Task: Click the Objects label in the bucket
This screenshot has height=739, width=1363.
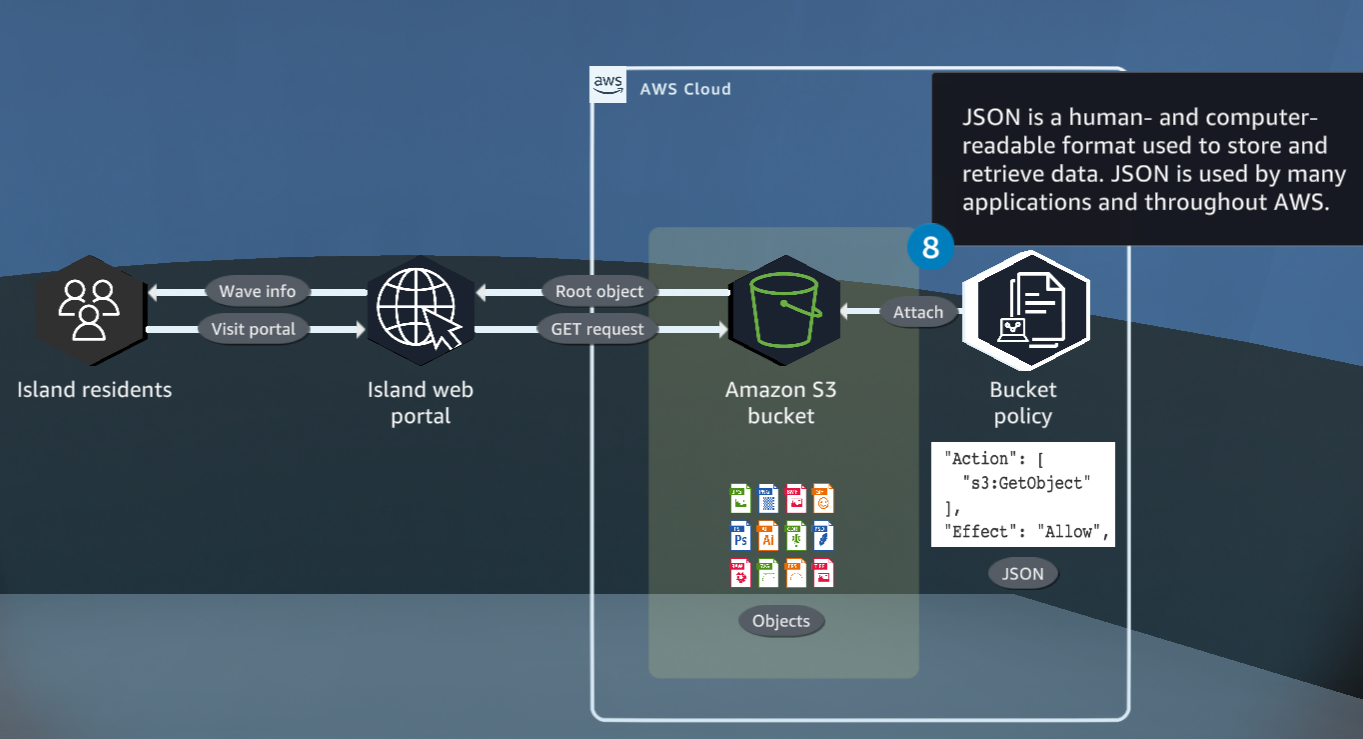Action: [x=781, y=621]
